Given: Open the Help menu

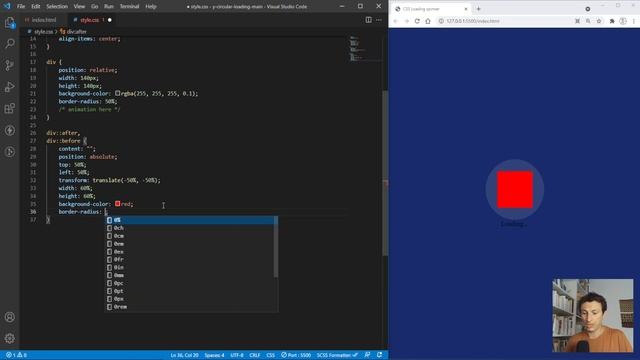Looking at the screenshot, I should (151, 7).
